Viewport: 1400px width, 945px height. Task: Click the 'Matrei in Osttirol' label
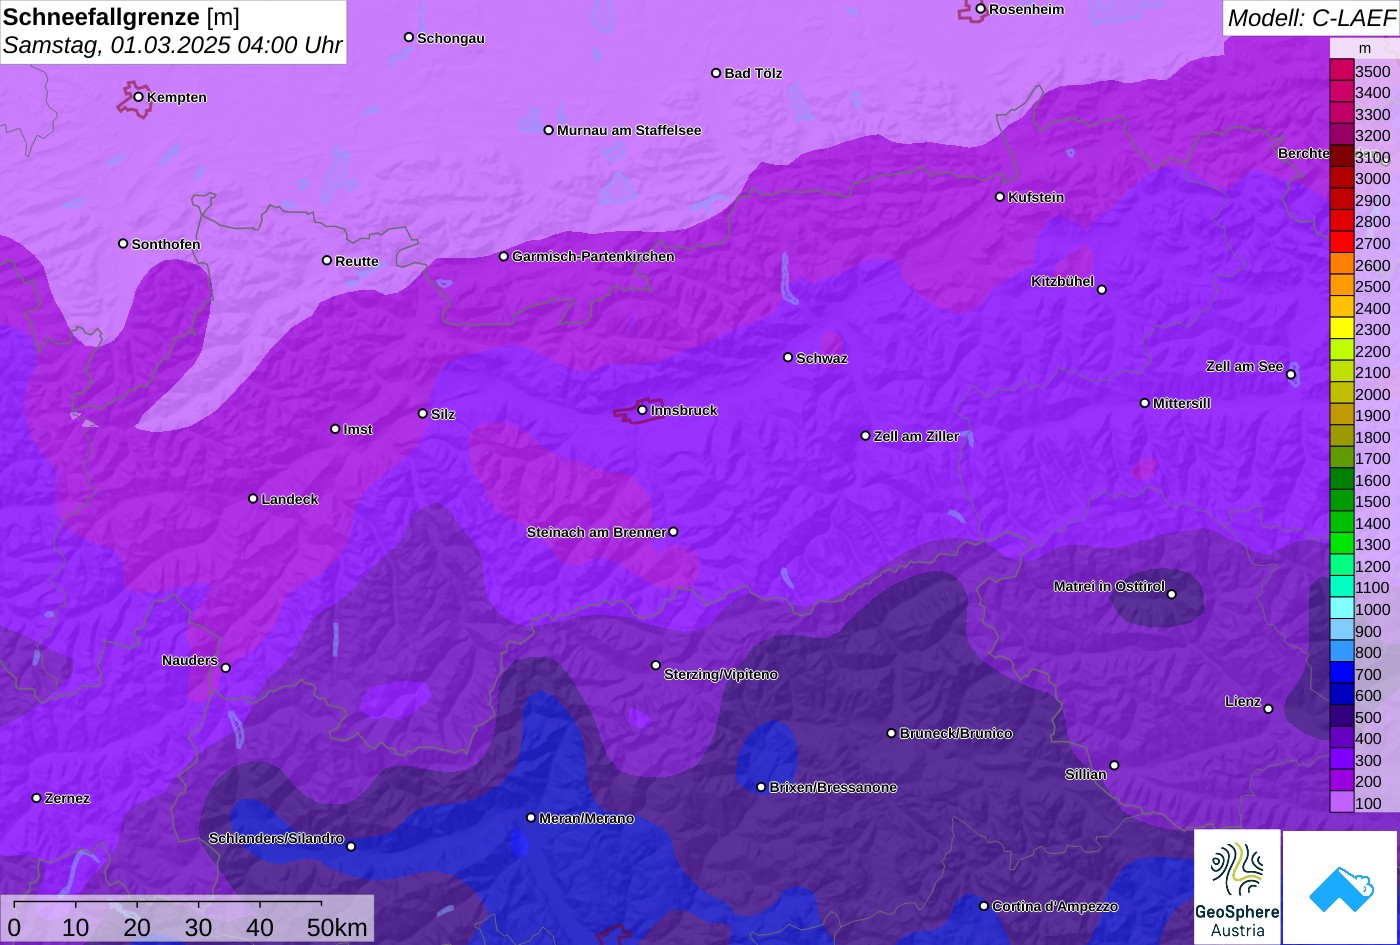coord(1109,586)
